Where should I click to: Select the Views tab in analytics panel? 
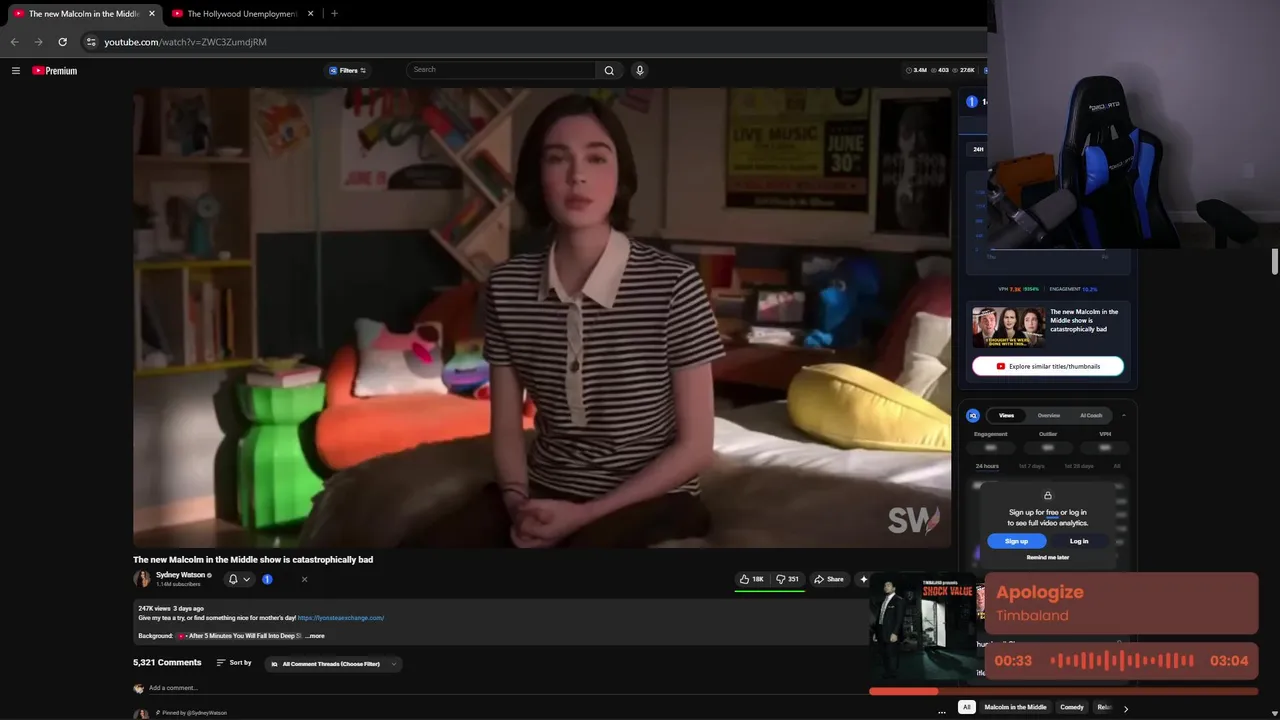(1006, 415)
